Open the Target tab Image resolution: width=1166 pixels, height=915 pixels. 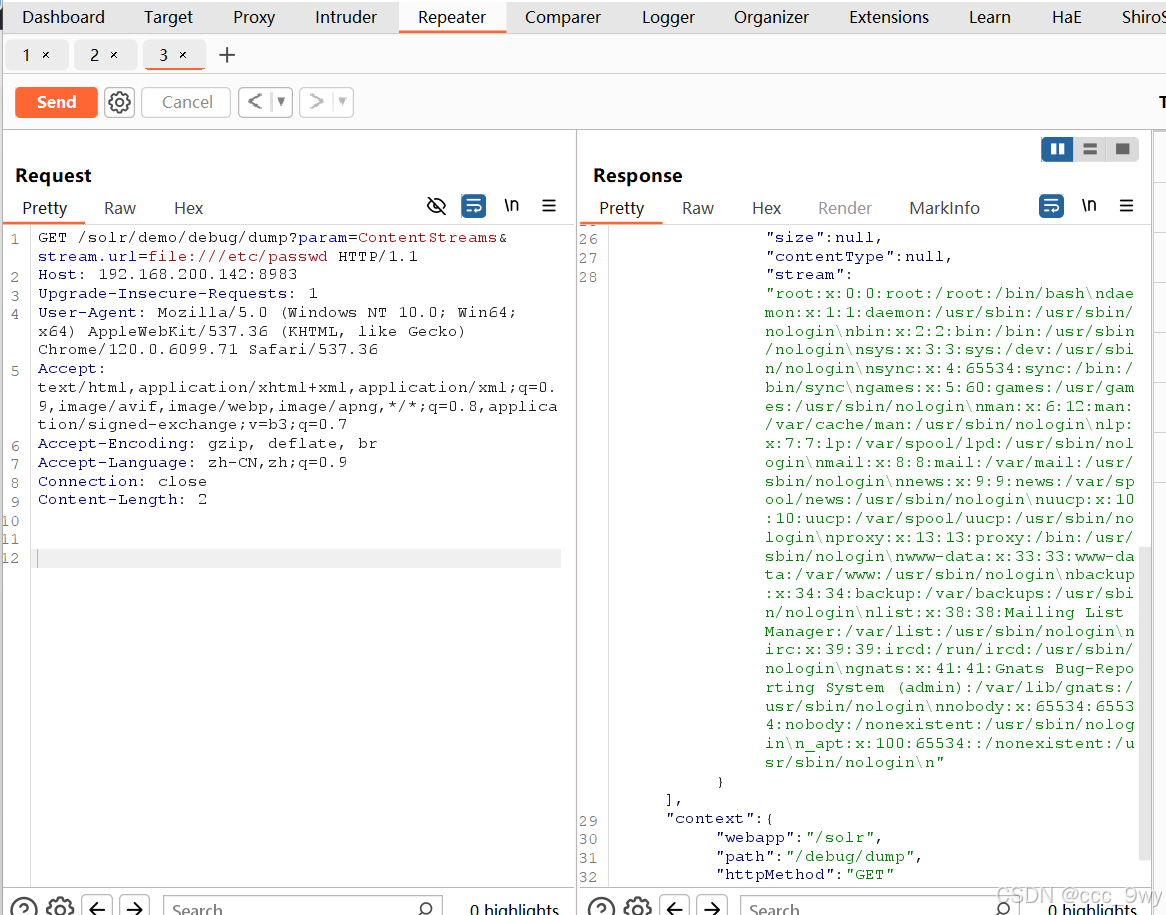point(168,17)
